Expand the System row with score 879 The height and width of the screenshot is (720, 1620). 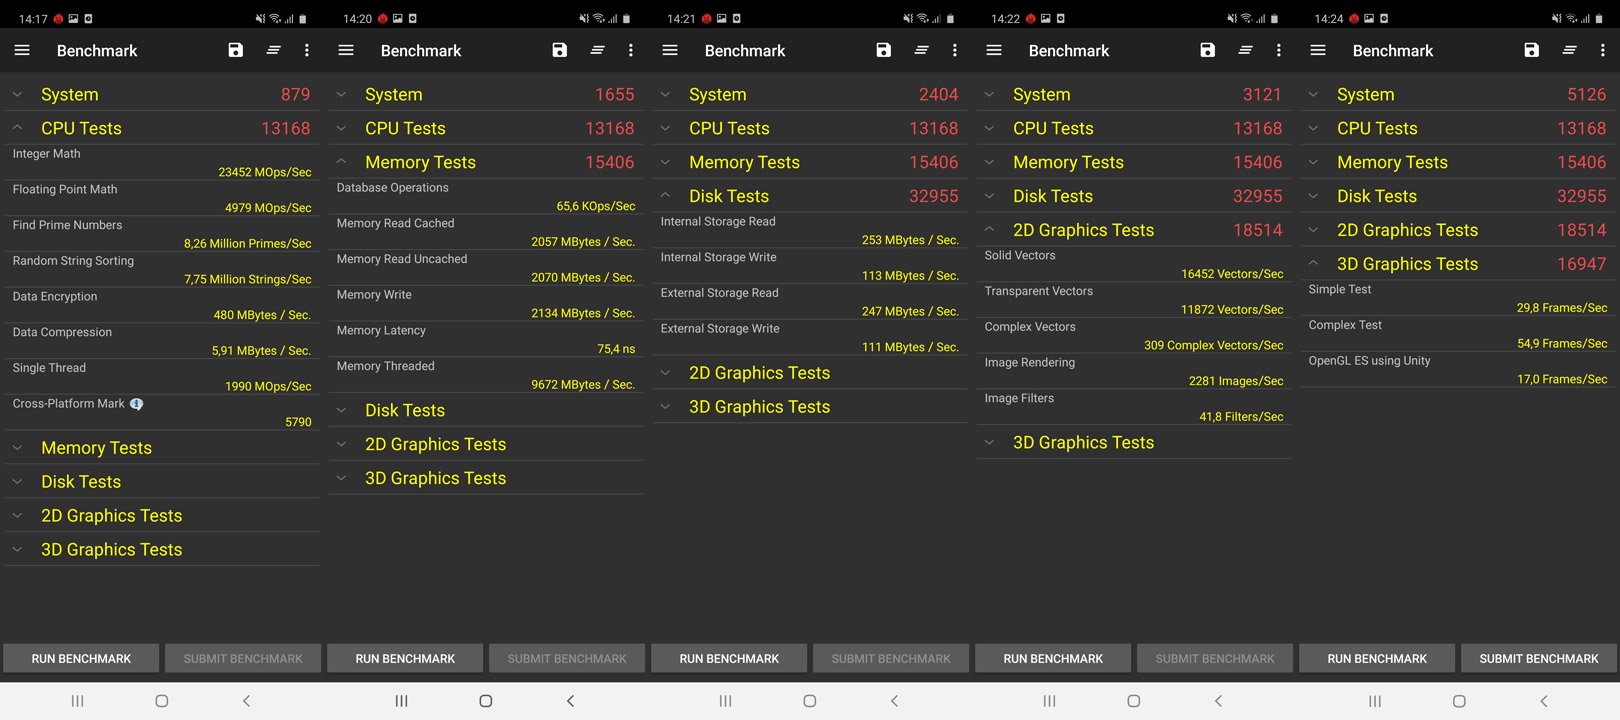(162, 94)
